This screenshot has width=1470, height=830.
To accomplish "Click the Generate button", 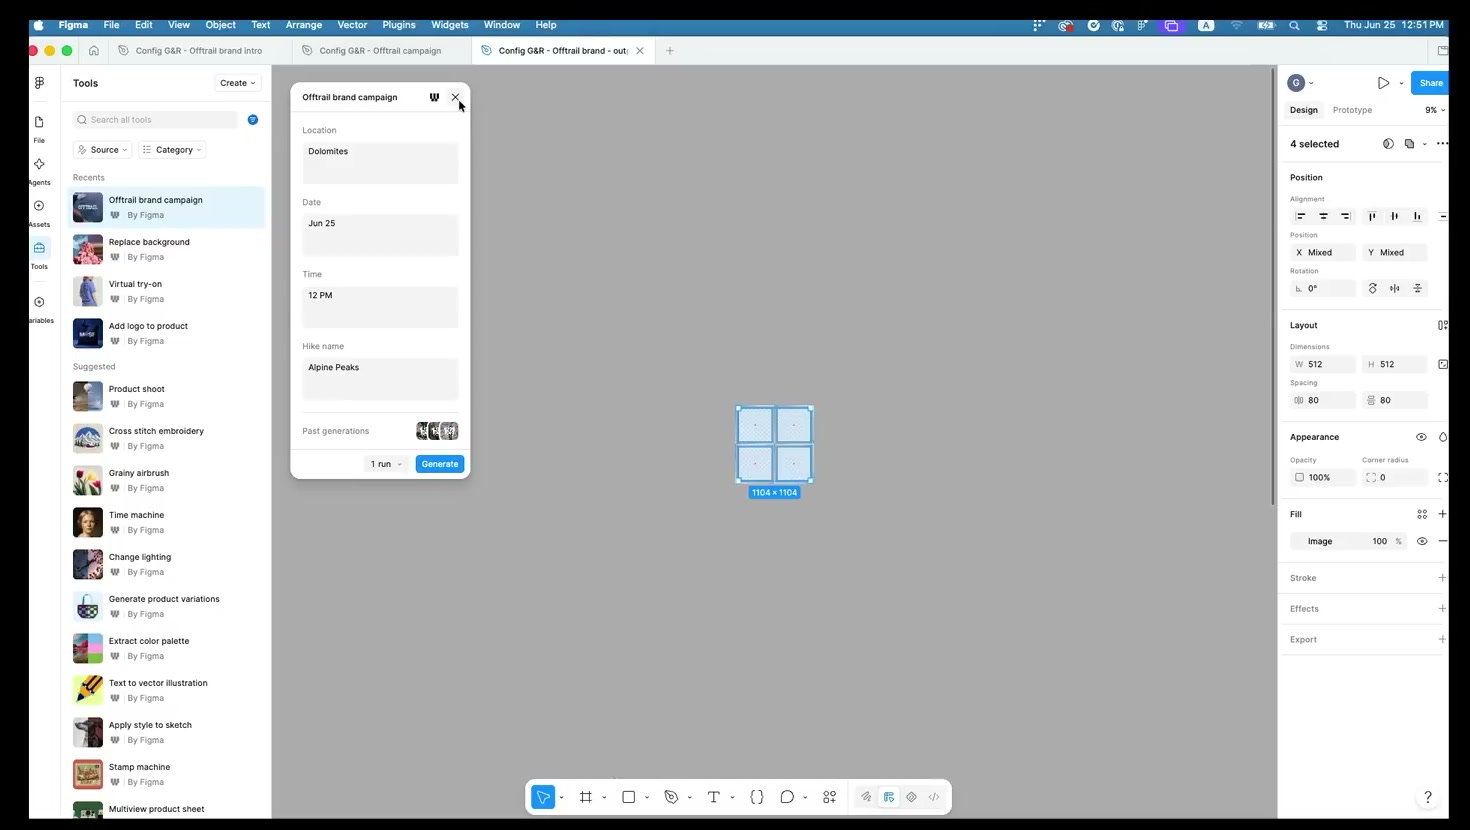I will [440, 464].
